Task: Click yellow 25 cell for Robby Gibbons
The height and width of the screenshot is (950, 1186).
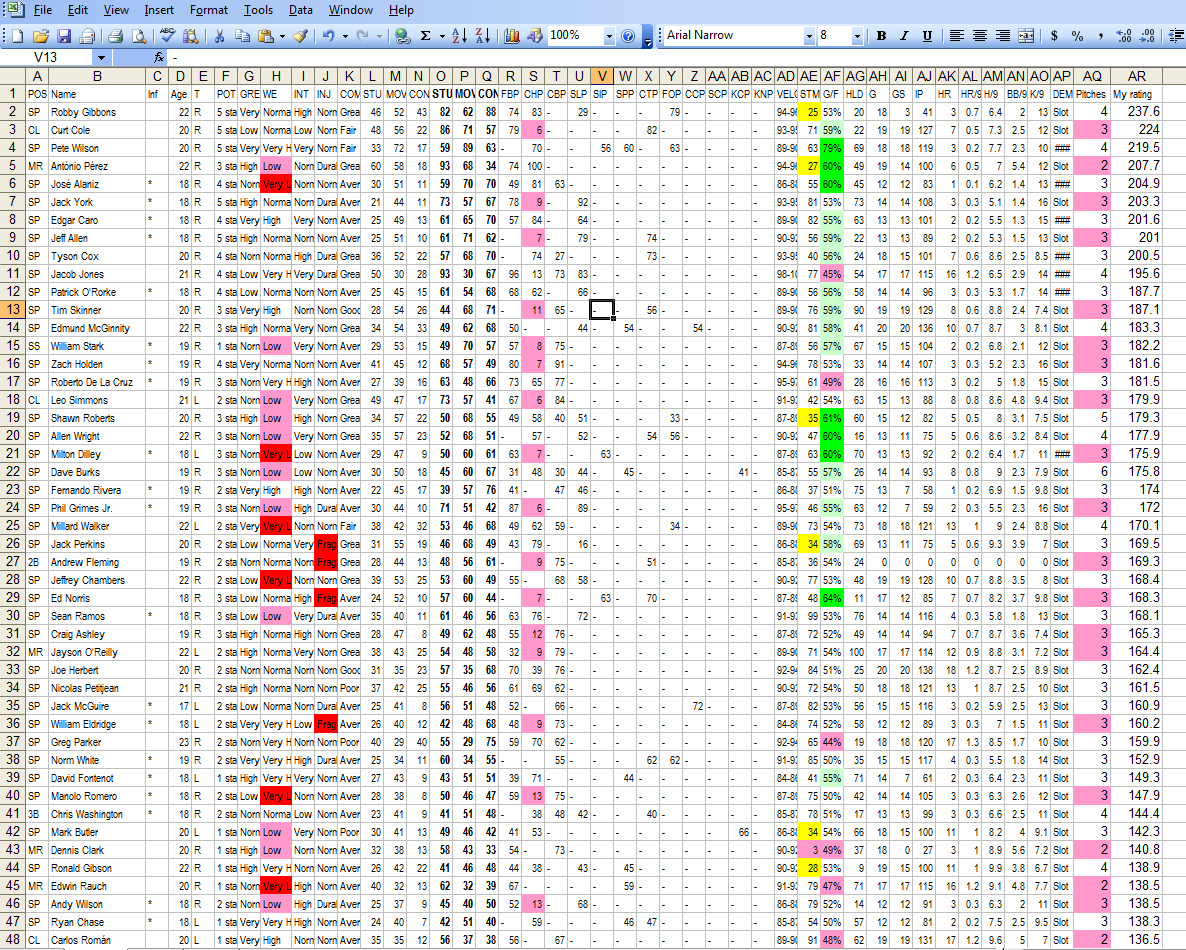Action: click(809, 112)
